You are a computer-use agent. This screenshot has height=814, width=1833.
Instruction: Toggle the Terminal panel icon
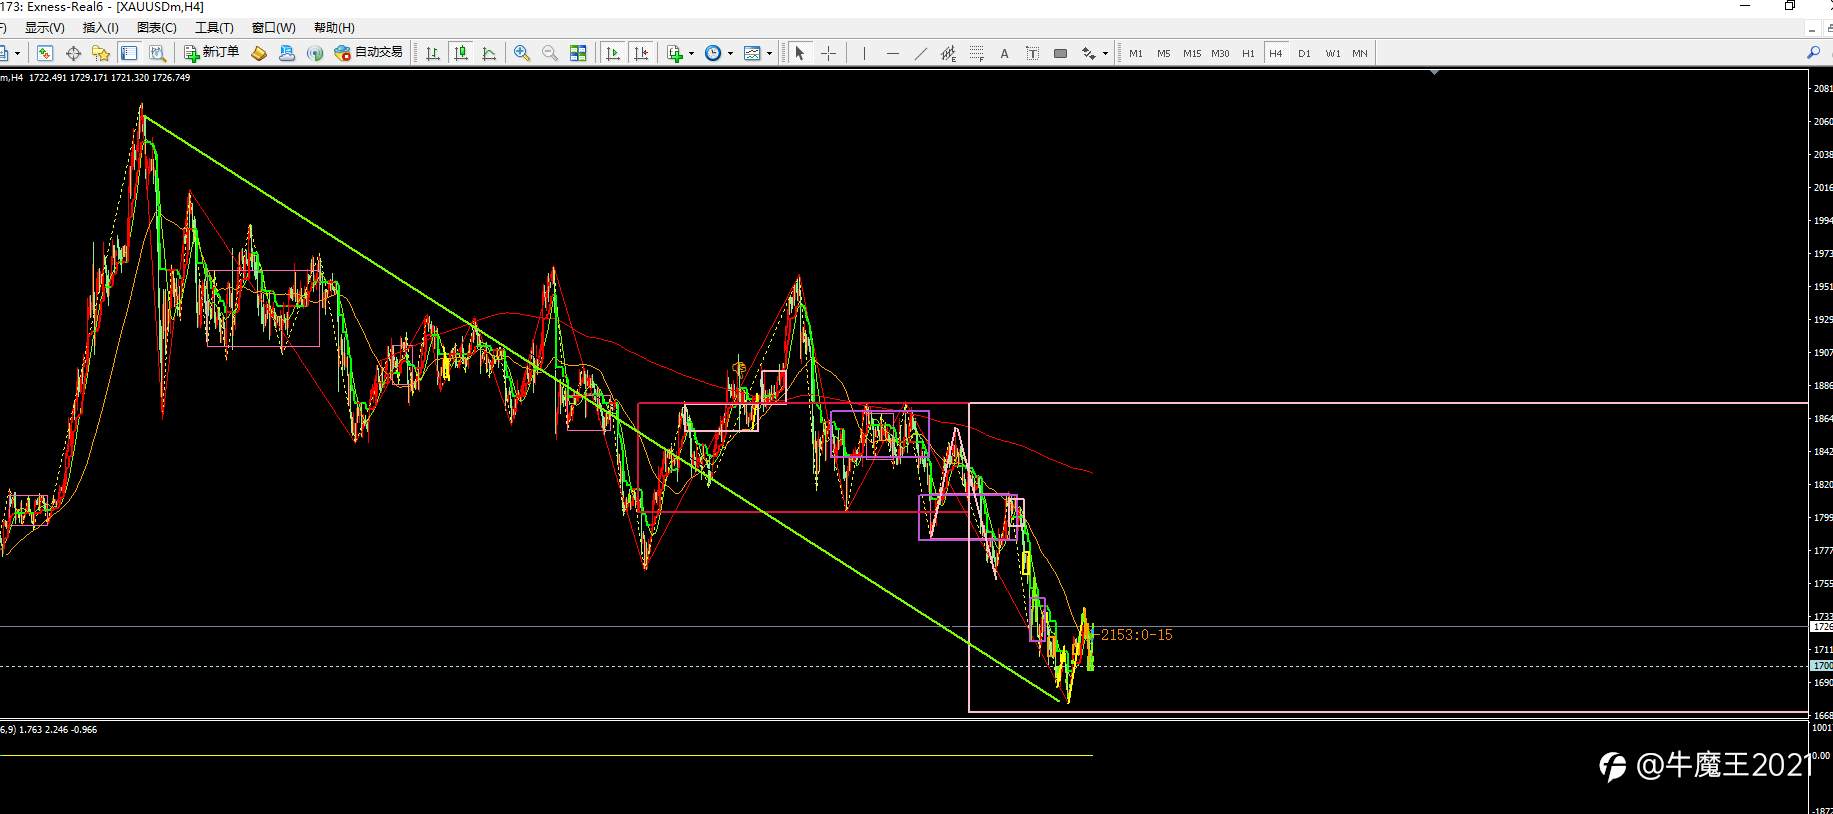click(x=129, y=53)
